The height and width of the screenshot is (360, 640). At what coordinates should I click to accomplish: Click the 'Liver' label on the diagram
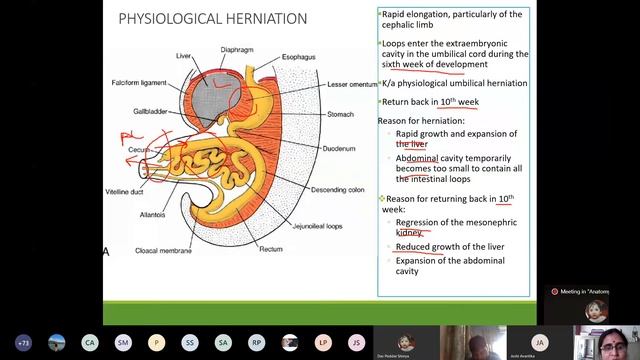coord(183,56)
